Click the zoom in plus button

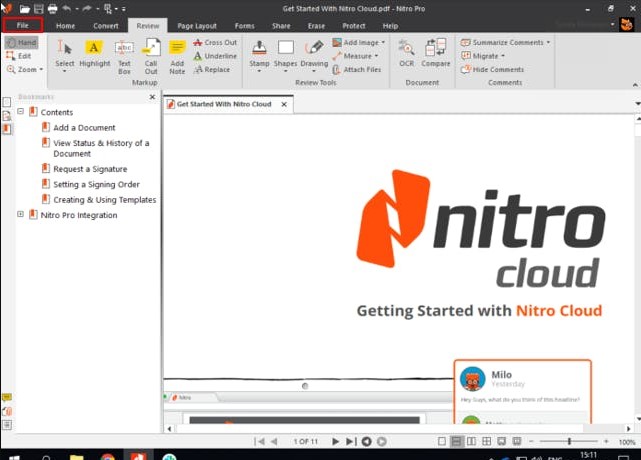pyautogui.click(x=606, y=441)
